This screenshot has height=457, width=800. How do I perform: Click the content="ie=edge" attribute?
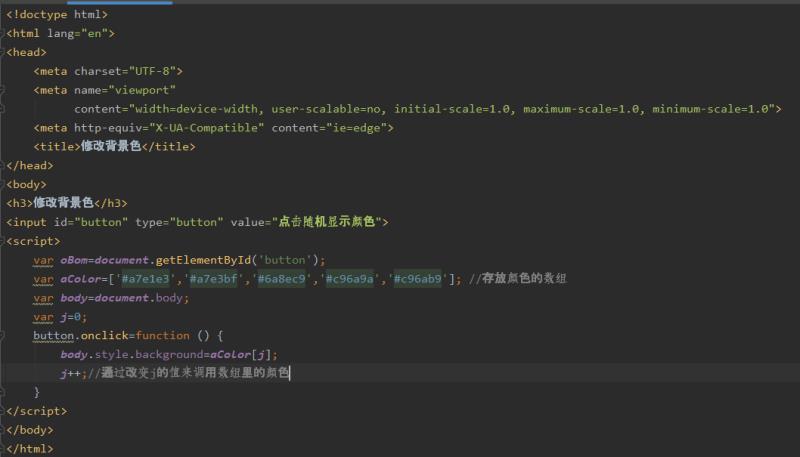(x=329, y=128)
